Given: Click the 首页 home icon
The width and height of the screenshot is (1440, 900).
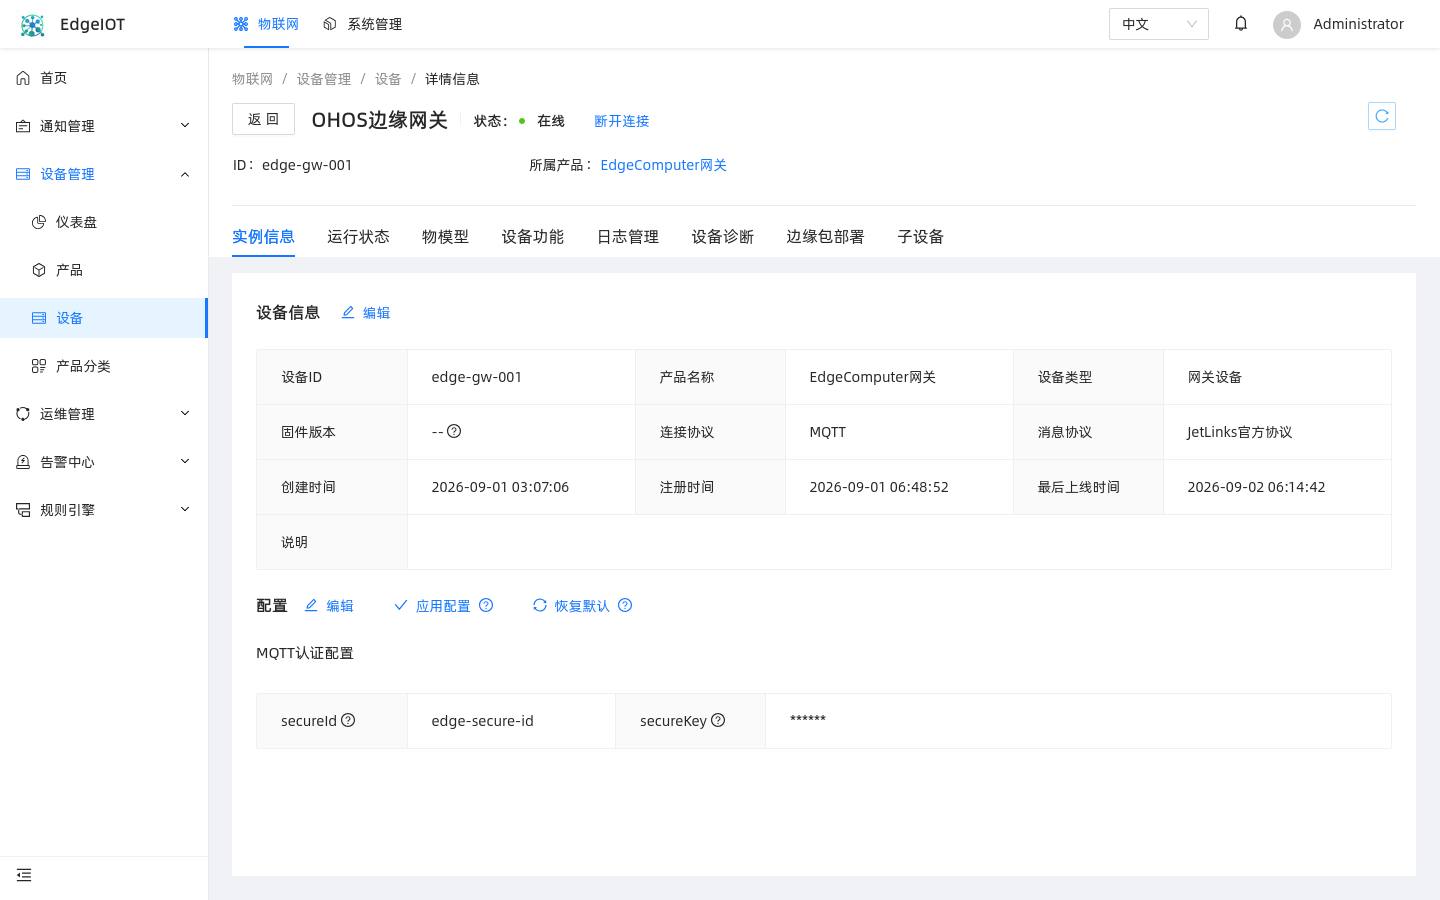Looking at the screenshot, I should pos(23,78).
